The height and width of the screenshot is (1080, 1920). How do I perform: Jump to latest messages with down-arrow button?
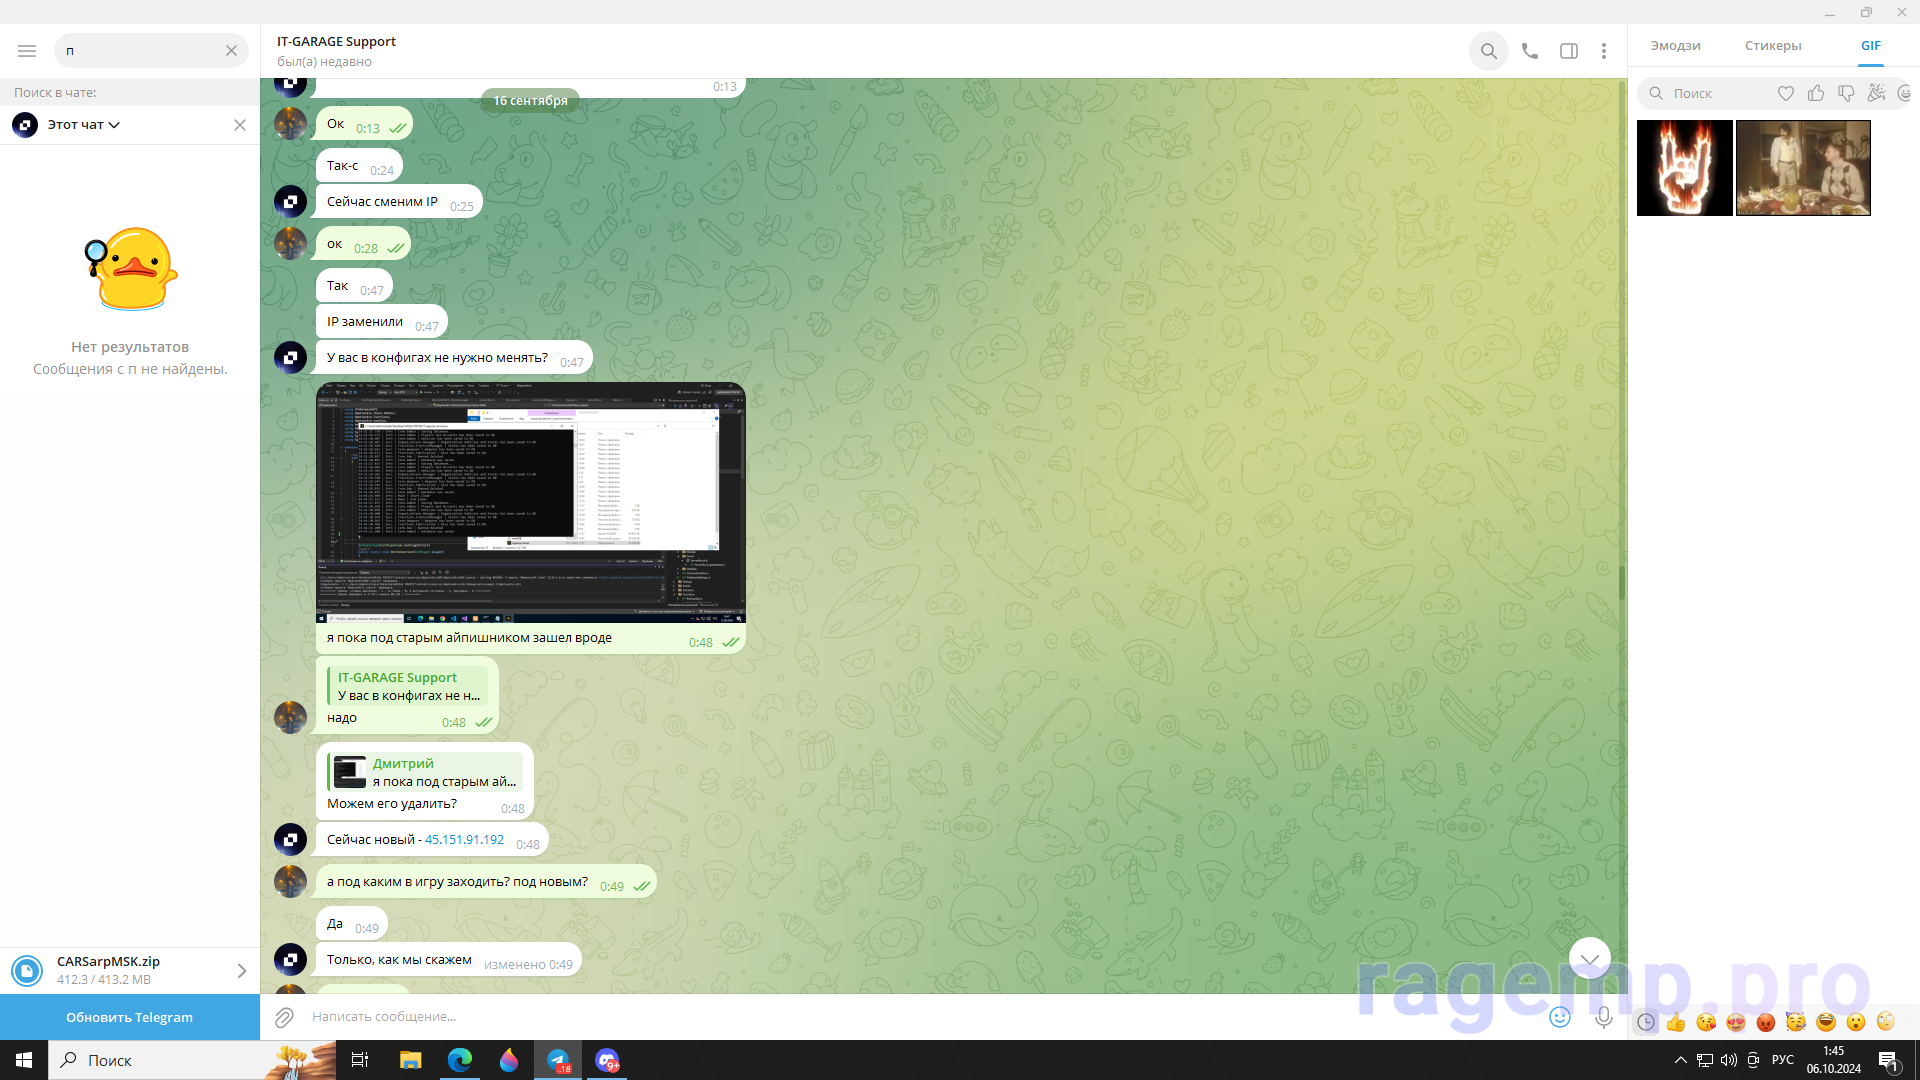coord(1589,958)
